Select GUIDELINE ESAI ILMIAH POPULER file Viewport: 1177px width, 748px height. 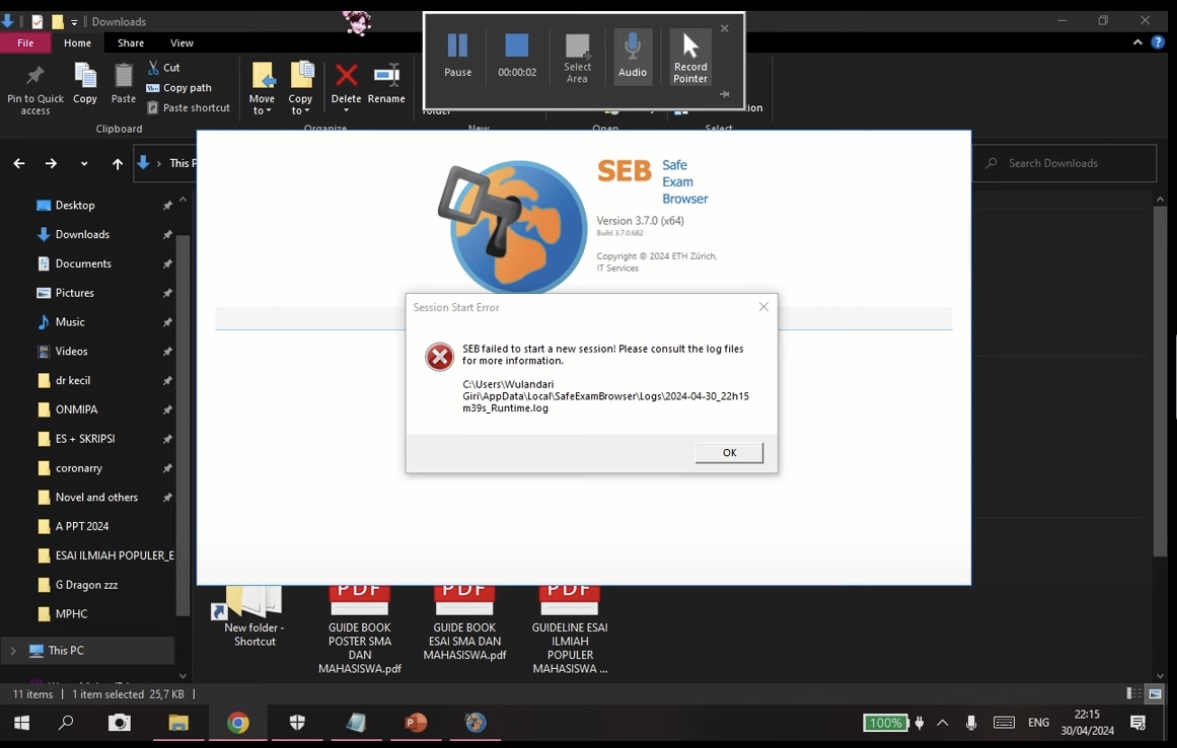click(570, 631)
